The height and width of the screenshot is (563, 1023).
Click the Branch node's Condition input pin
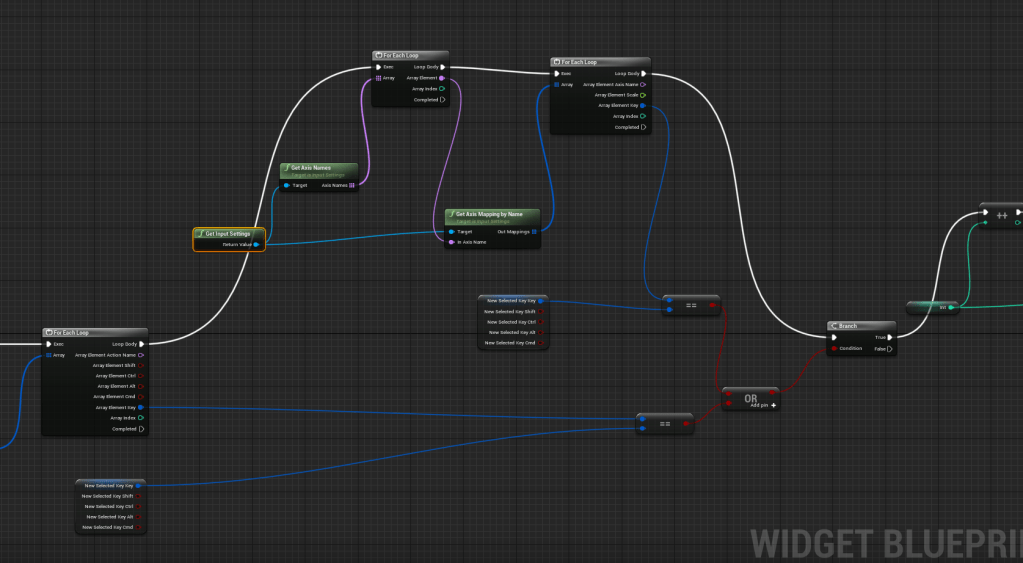(834, 349)
